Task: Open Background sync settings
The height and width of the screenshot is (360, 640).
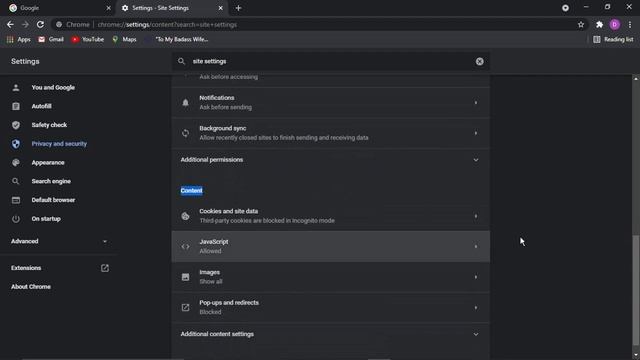Action: [331, 133]
